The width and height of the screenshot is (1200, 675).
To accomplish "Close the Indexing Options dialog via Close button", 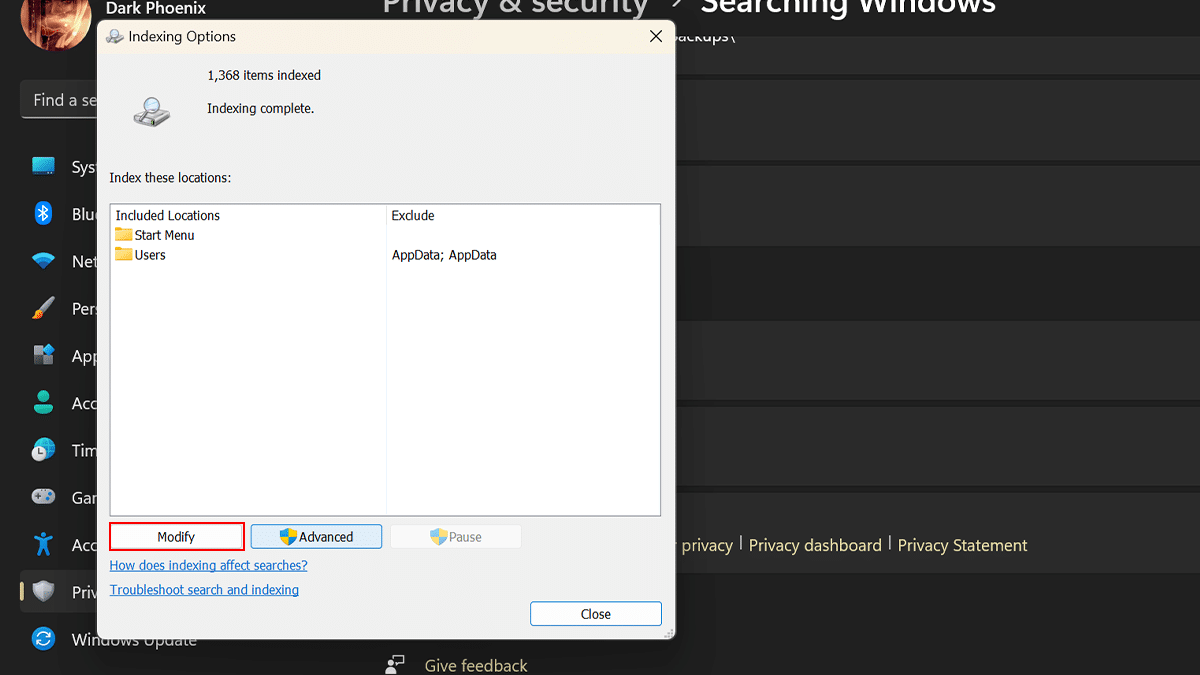I will [x=595, y=614].
